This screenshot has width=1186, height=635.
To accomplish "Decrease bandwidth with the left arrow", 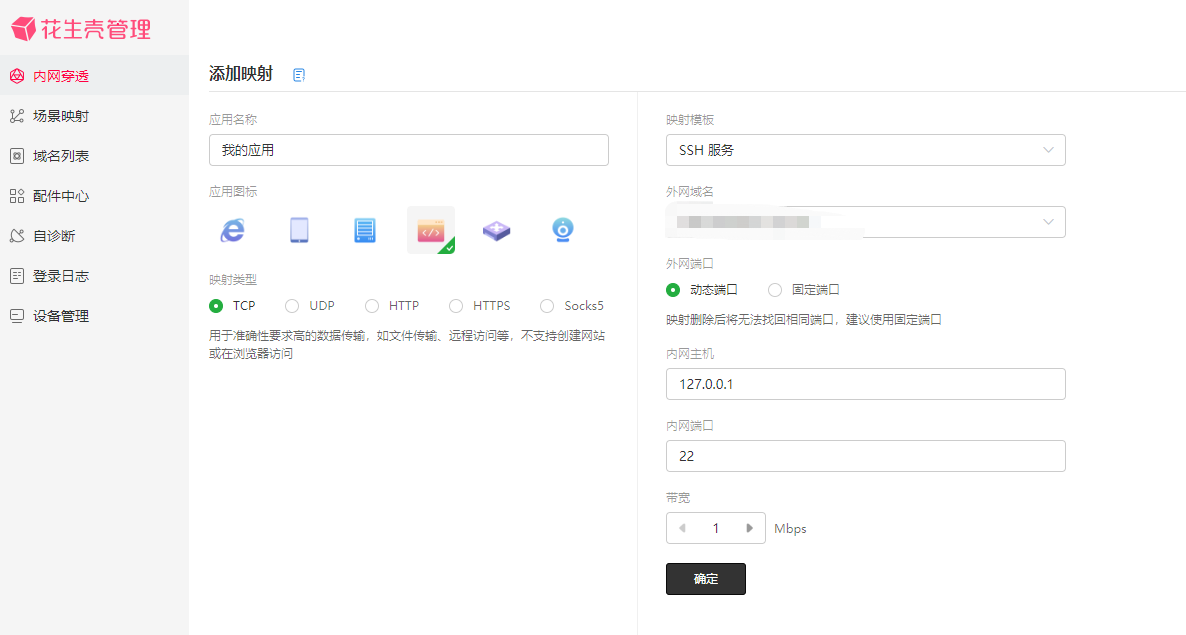I will point(683,528).
